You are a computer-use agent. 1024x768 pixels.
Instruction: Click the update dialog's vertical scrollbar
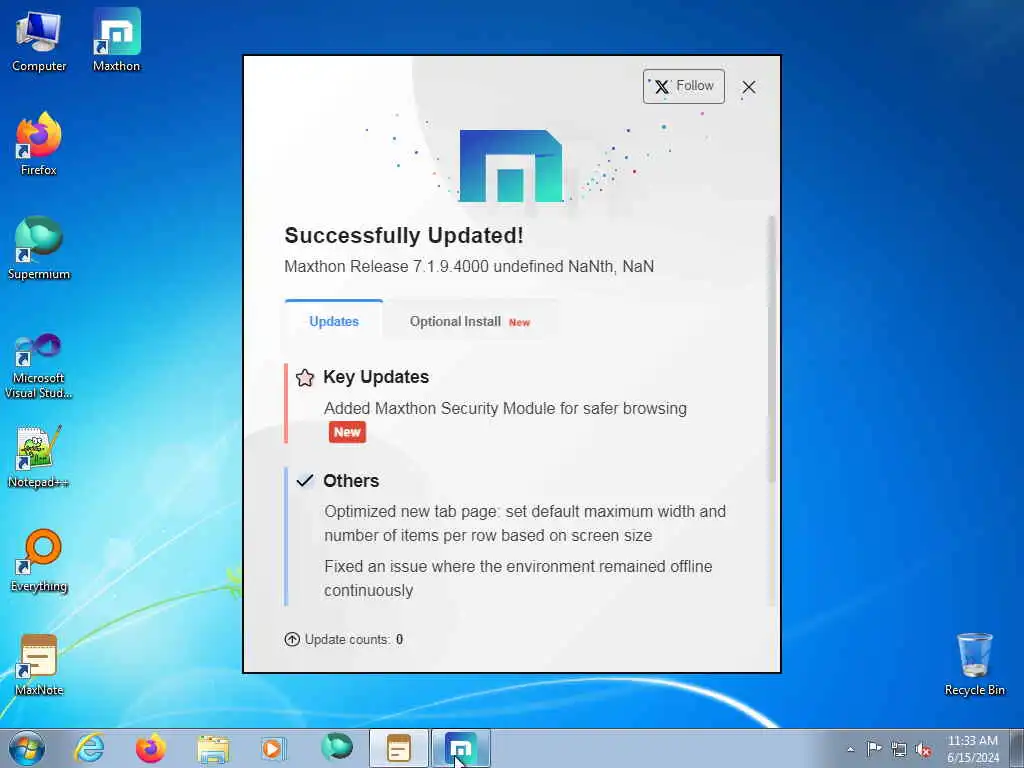(771, 349)
